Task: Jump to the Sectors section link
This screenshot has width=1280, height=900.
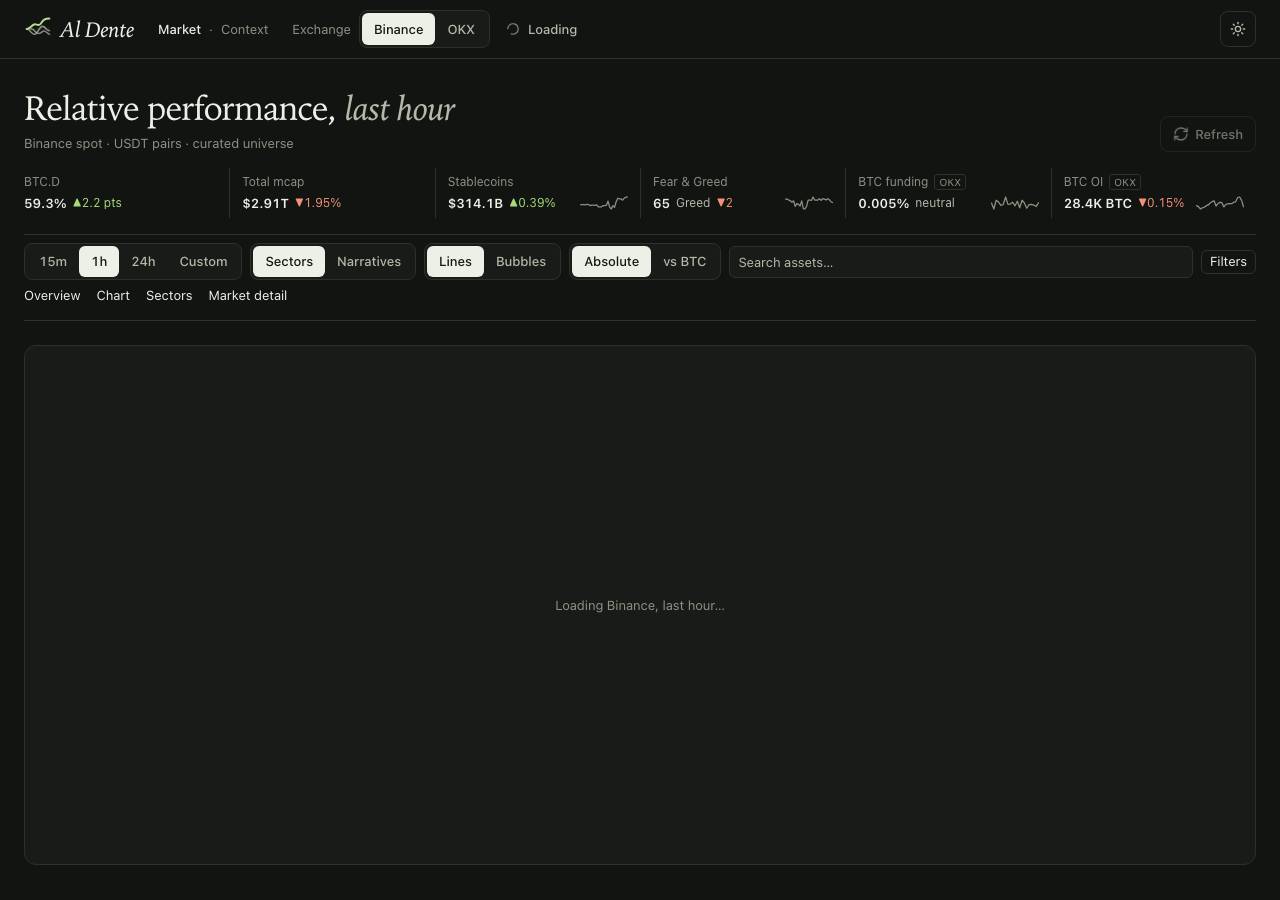Action: (169, 295)
